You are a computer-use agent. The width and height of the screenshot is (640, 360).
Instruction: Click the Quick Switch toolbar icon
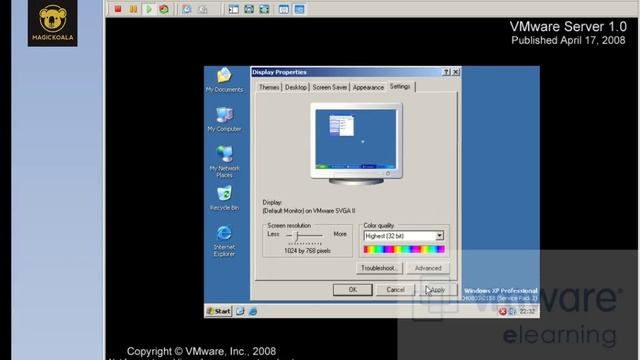(x=264, y=9)
